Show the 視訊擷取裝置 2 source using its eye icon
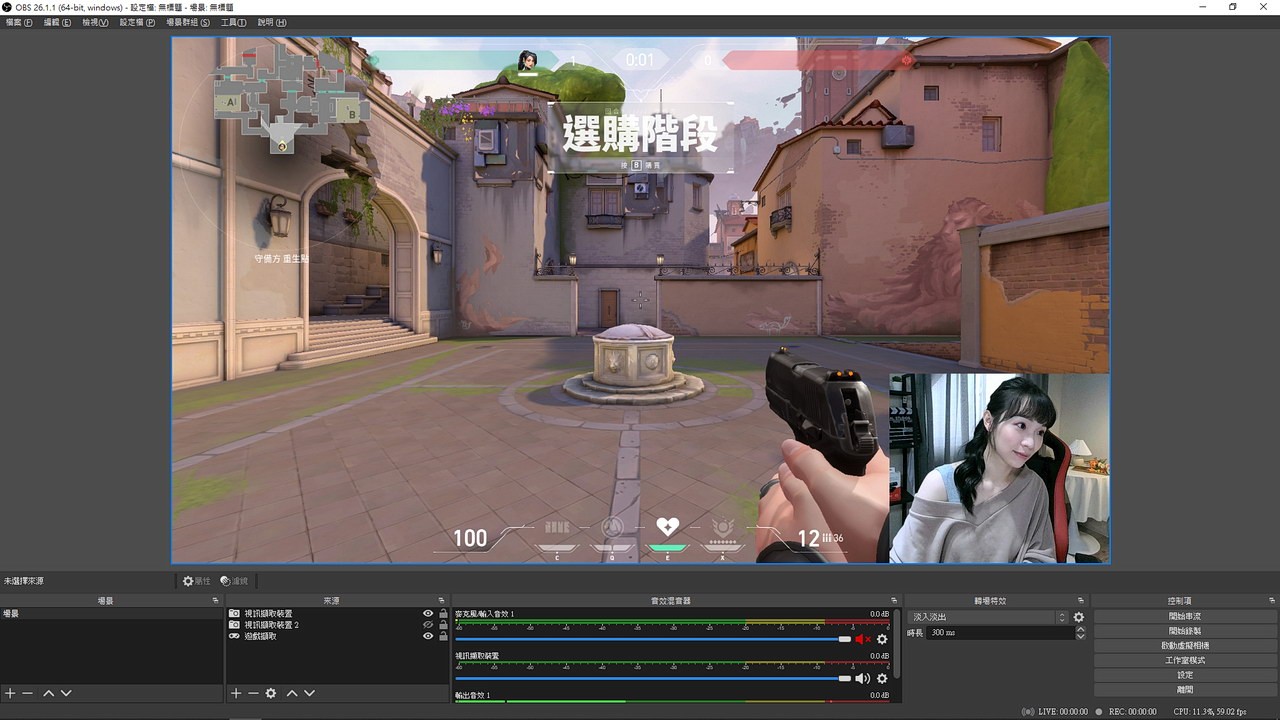1280x720 pixels. pos(428,625)
